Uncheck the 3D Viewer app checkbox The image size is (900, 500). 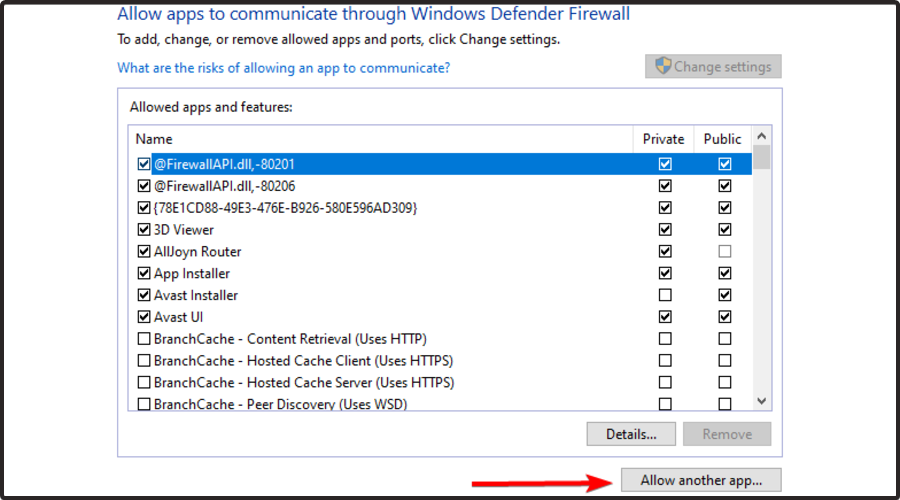144,230
